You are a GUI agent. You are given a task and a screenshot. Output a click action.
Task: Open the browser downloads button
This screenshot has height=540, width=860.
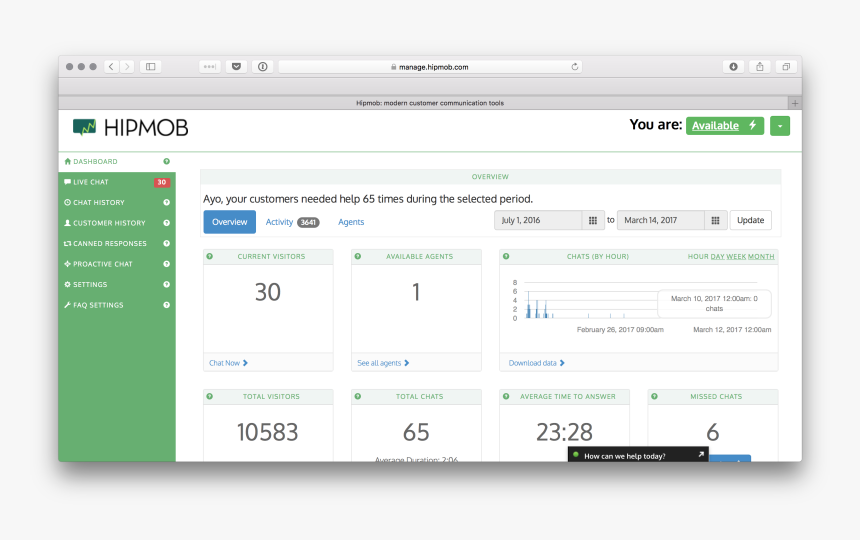click(733, 66)
